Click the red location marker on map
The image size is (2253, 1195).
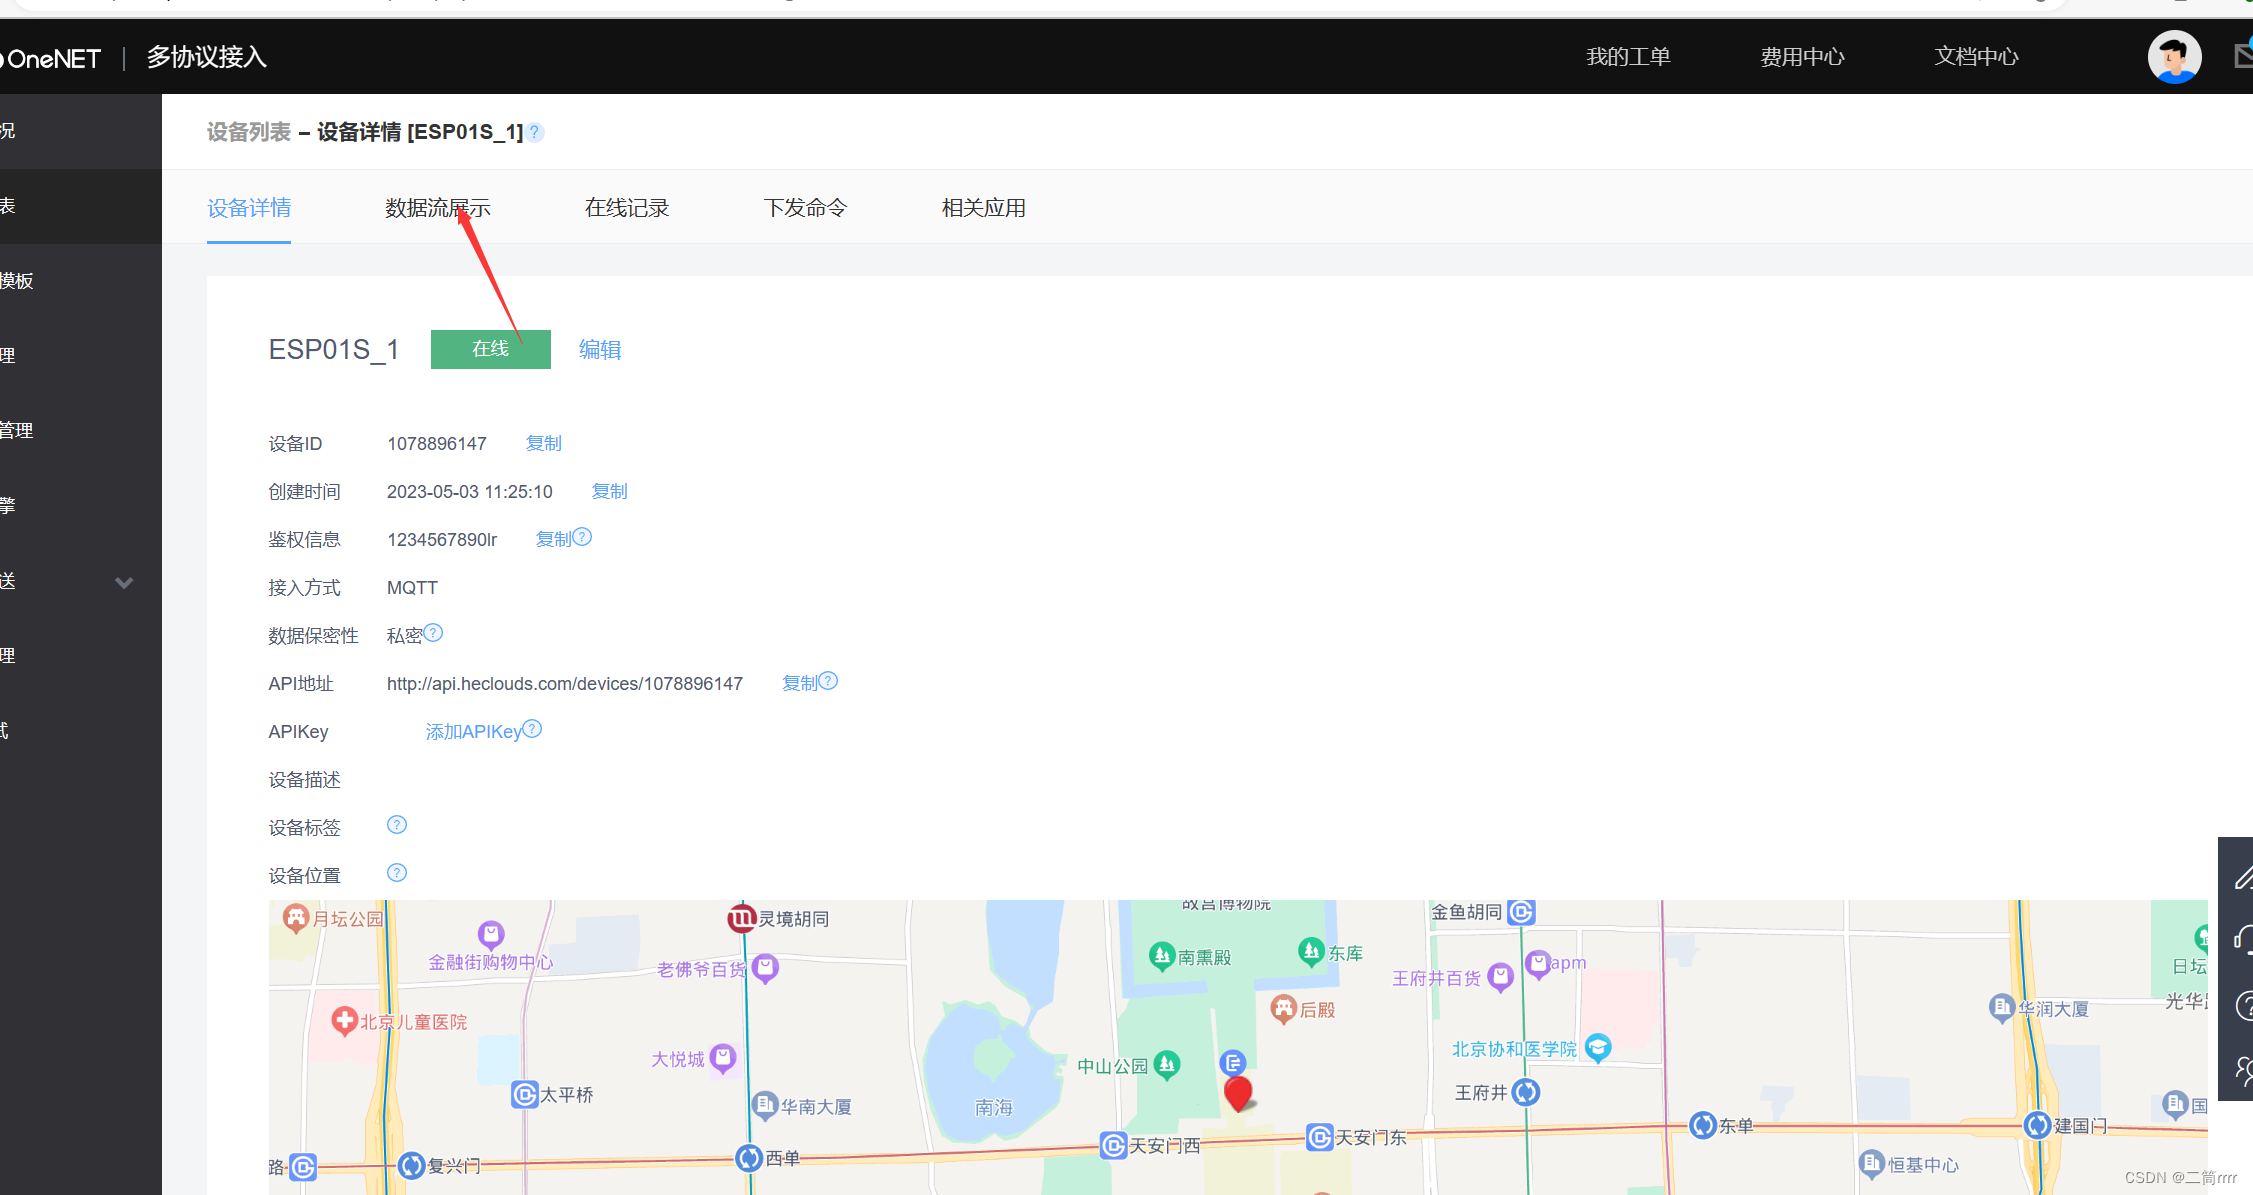pyautogui.click(x=1238, y=1092)
